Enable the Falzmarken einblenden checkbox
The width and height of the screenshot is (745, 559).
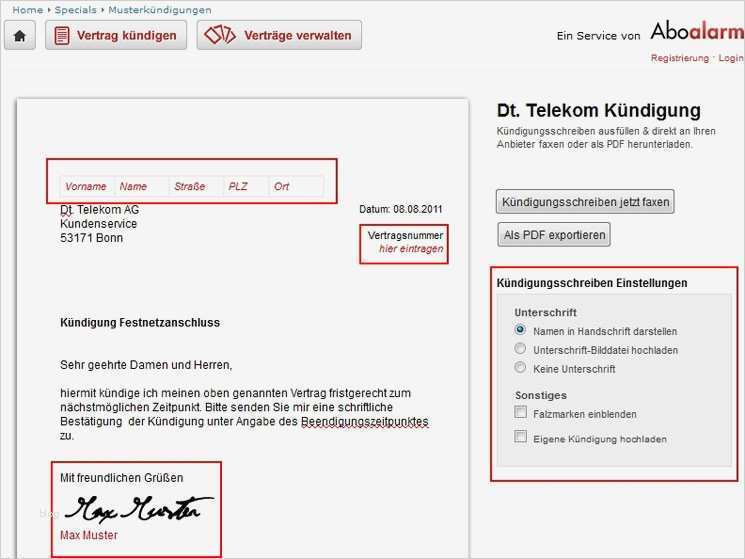(x=521, y=412)
